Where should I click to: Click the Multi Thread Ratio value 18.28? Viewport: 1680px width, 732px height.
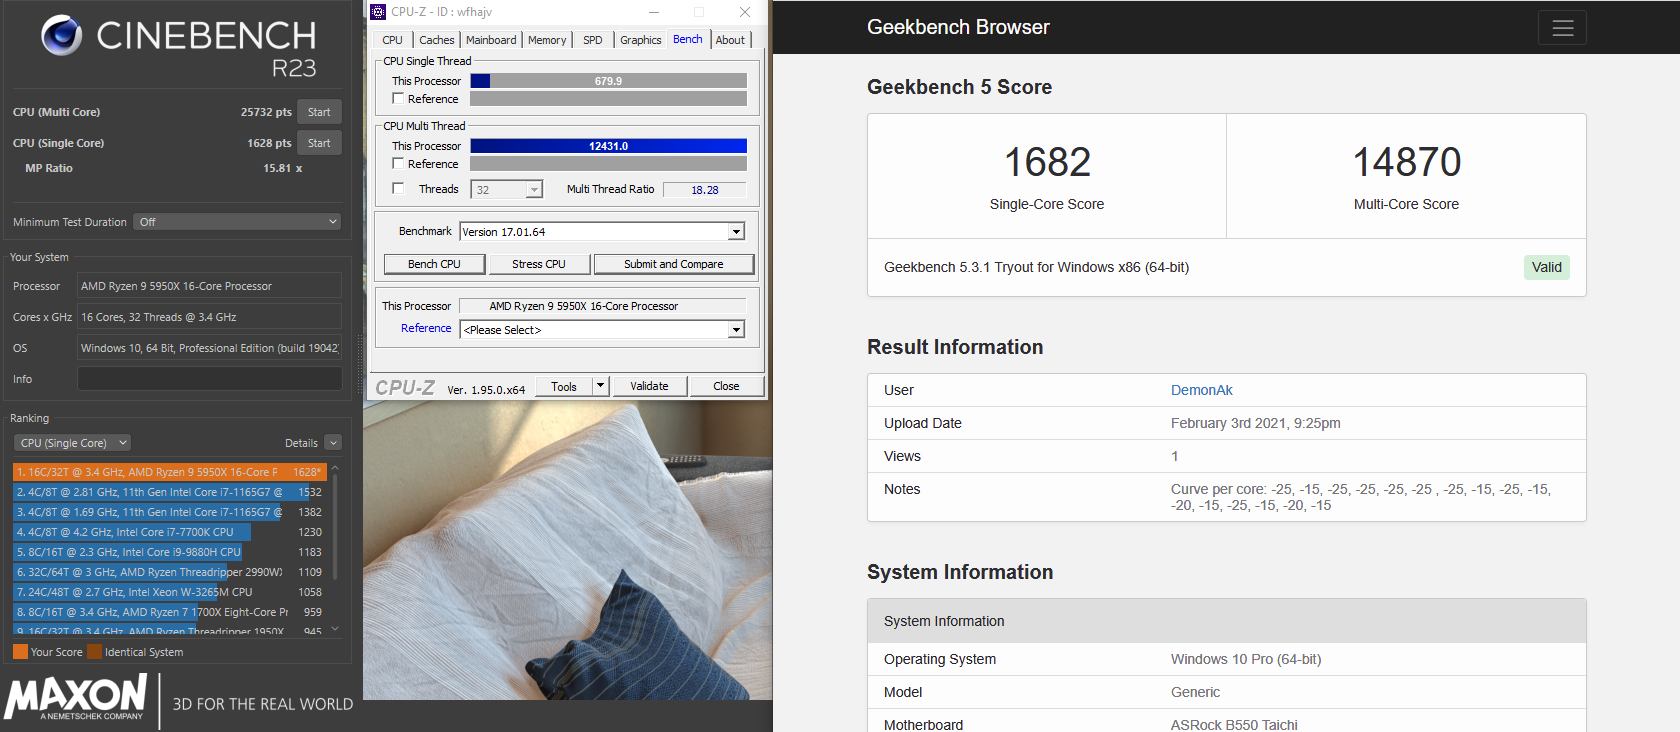[x=705, y=190]
